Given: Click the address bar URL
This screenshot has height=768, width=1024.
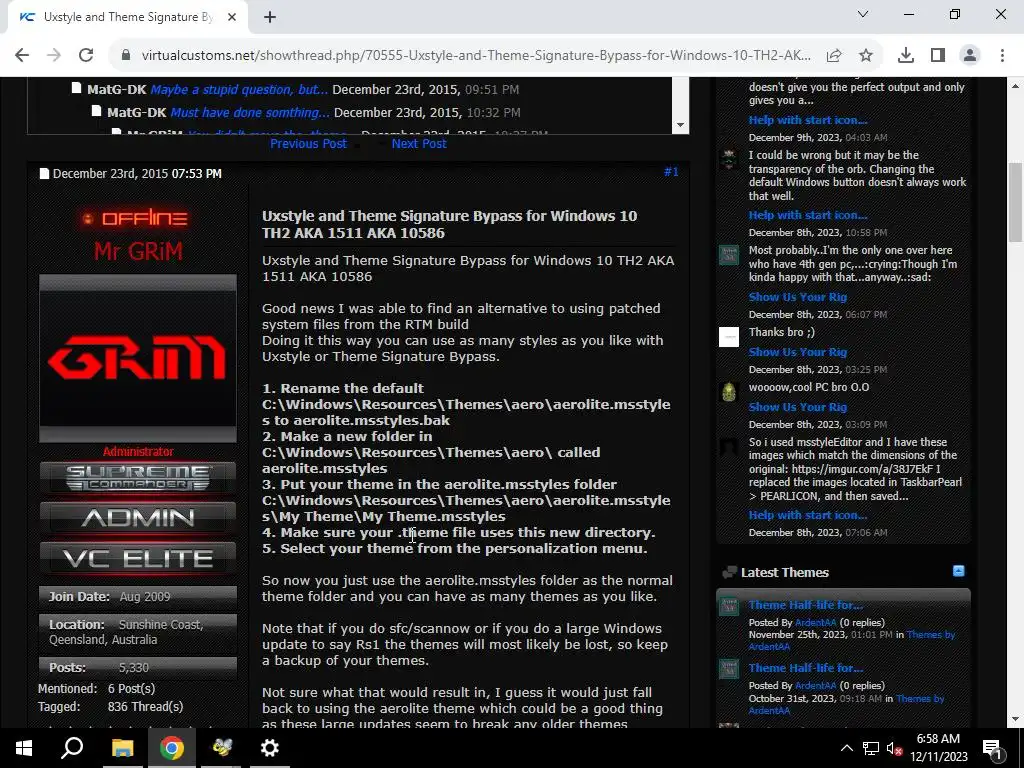Looking at the screenshot, I should pos(476,56).
